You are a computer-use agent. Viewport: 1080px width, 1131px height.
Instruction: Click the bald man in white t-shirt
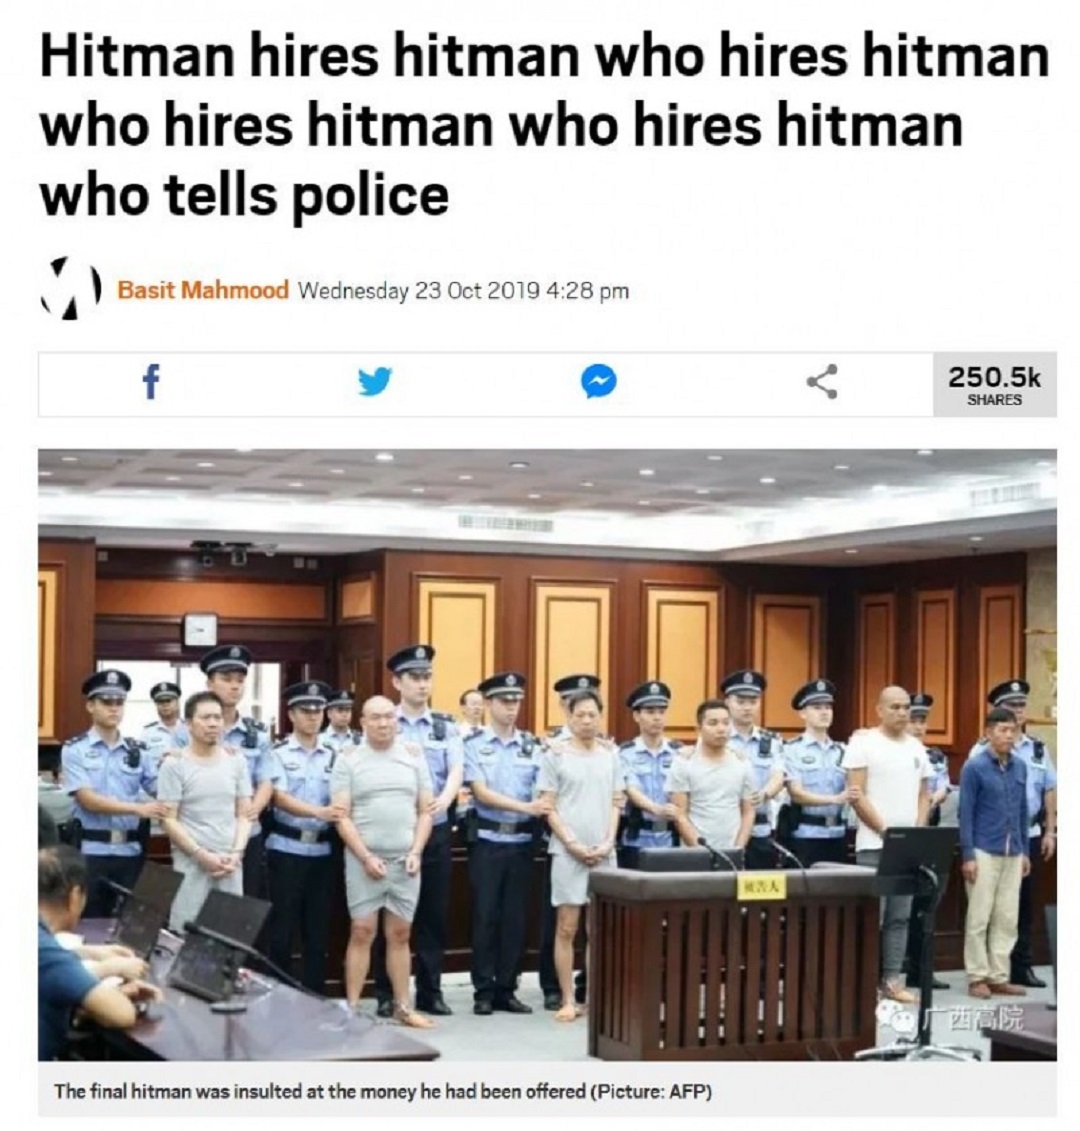889,829
